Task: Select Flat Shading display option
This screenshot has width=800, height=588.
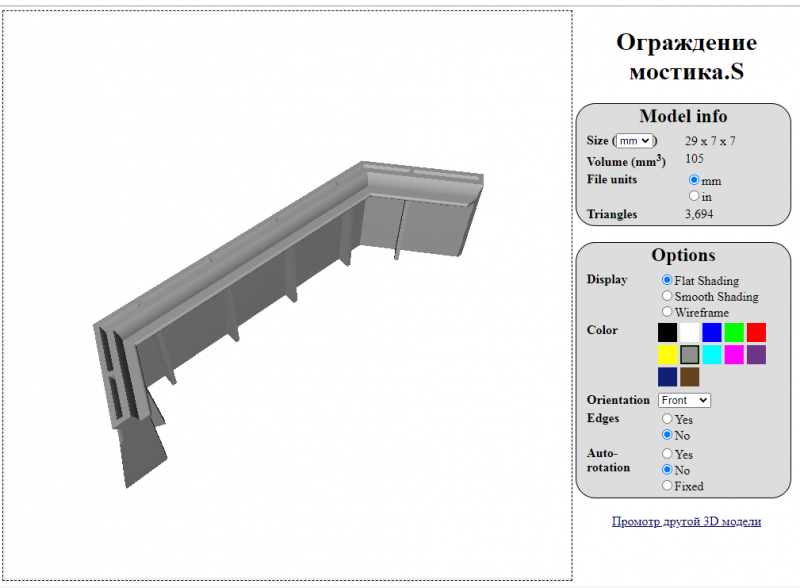Action: tap(667, 281)
